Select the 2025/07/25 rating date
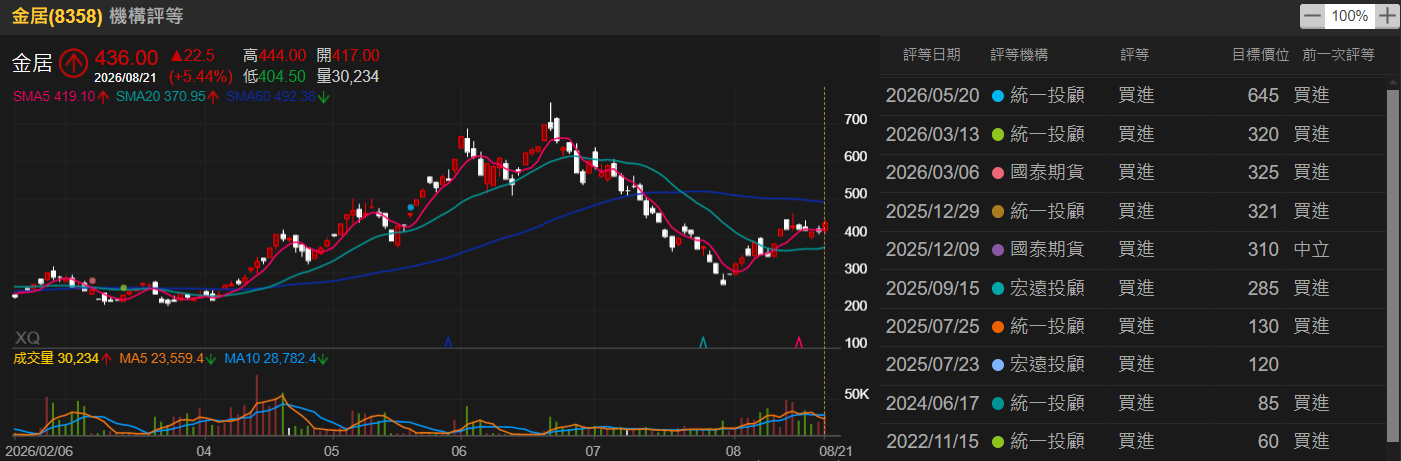Image resolution: width=1401 pixels, height=461 pixels. [x=932, y=326]
